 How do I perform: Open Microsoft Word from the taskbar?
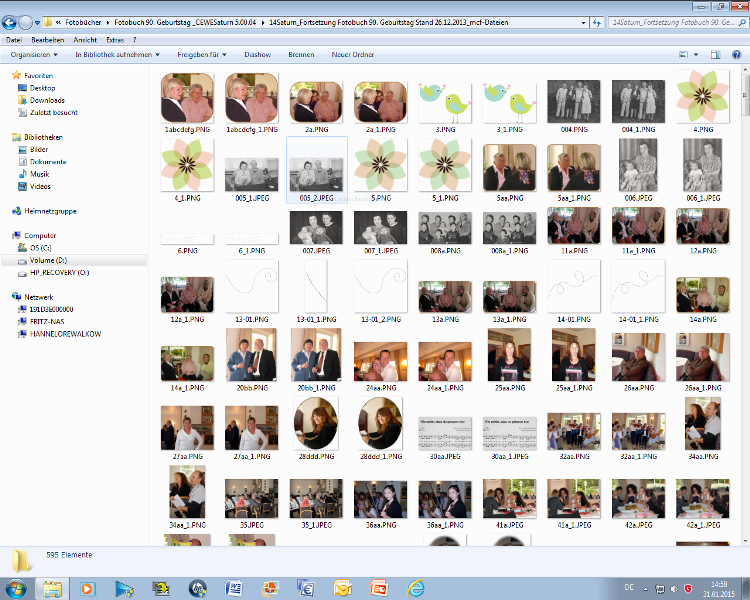pos(233,589)
